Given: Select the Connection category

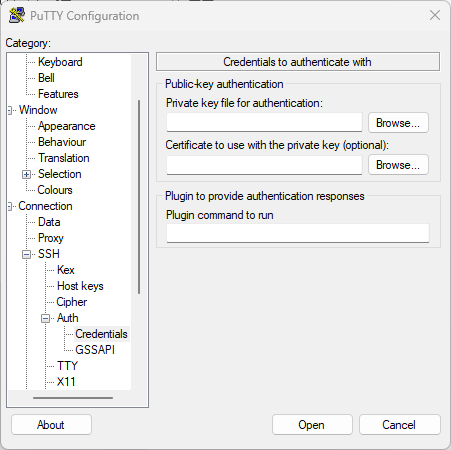Looking at the screenshot, I should [45, 206].
